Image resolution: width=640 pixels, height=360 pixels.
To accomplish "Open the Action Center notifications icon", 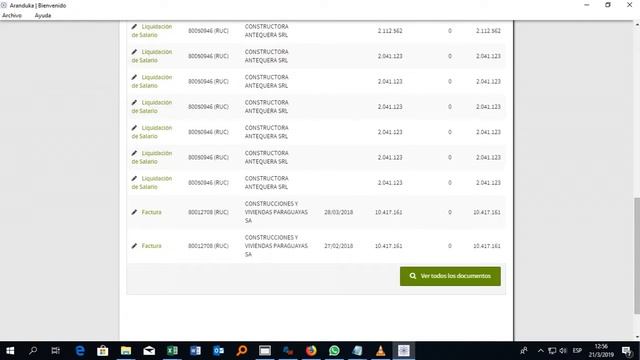I will click(627, 351).
